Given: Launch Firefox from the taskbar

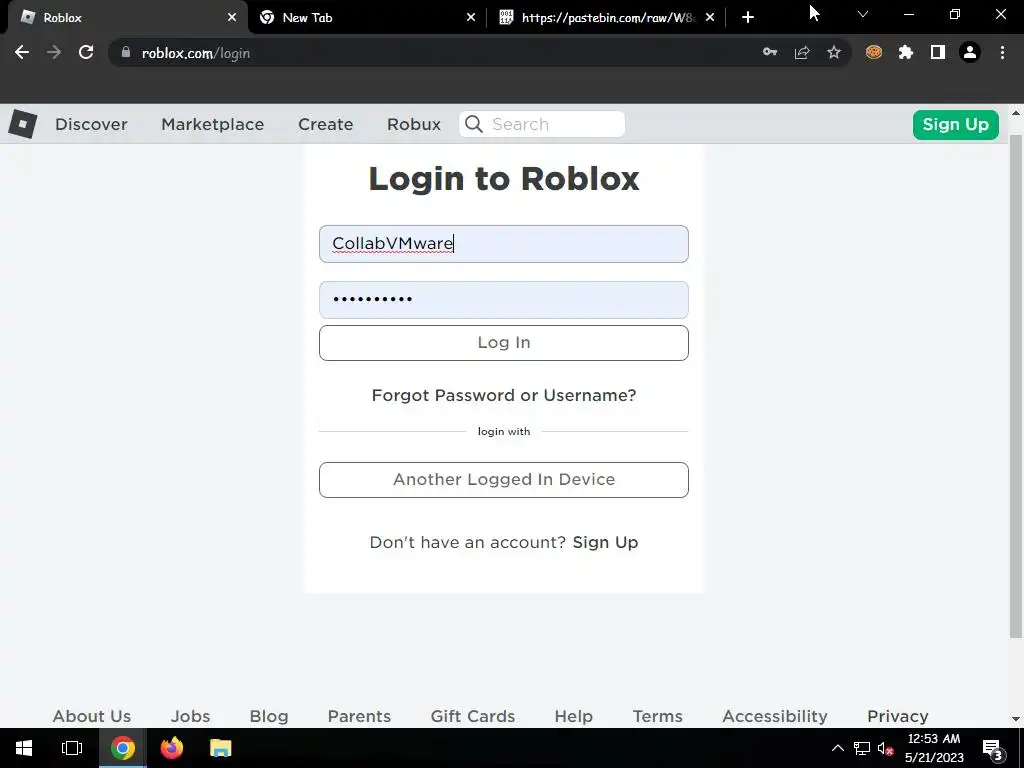Looking at the screenshot, I should (x=172, y=748).
